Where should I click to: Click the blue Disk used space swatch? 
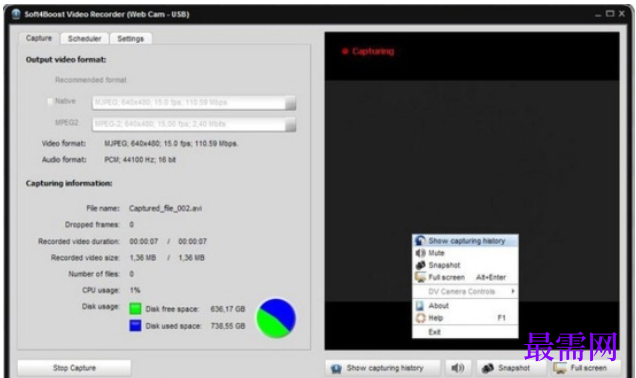[135, 326]
